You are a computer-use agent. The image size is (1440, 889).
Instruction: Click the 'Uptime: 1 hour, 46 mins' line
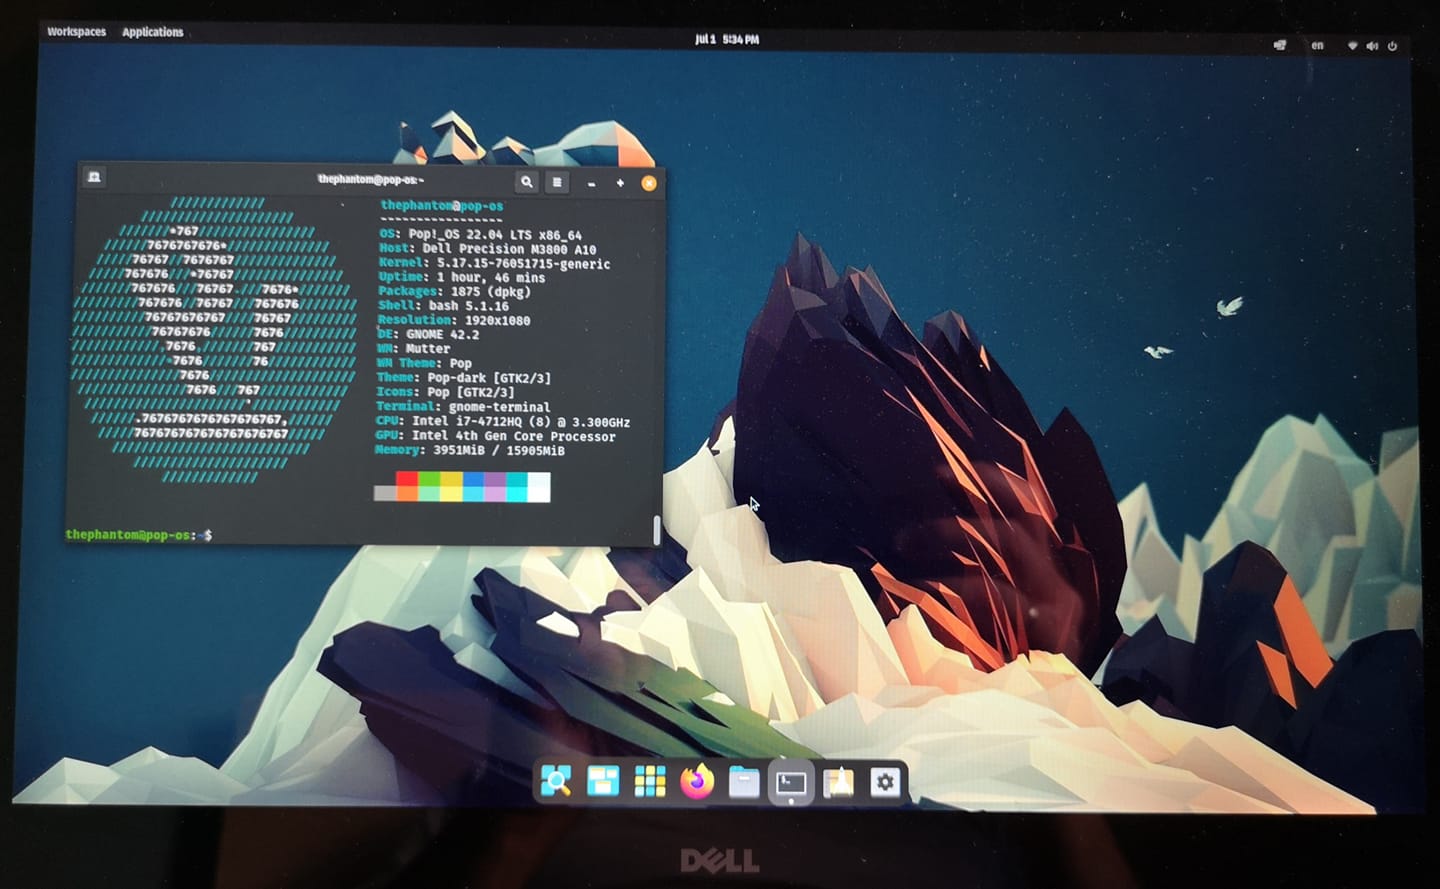coord(461,277)
